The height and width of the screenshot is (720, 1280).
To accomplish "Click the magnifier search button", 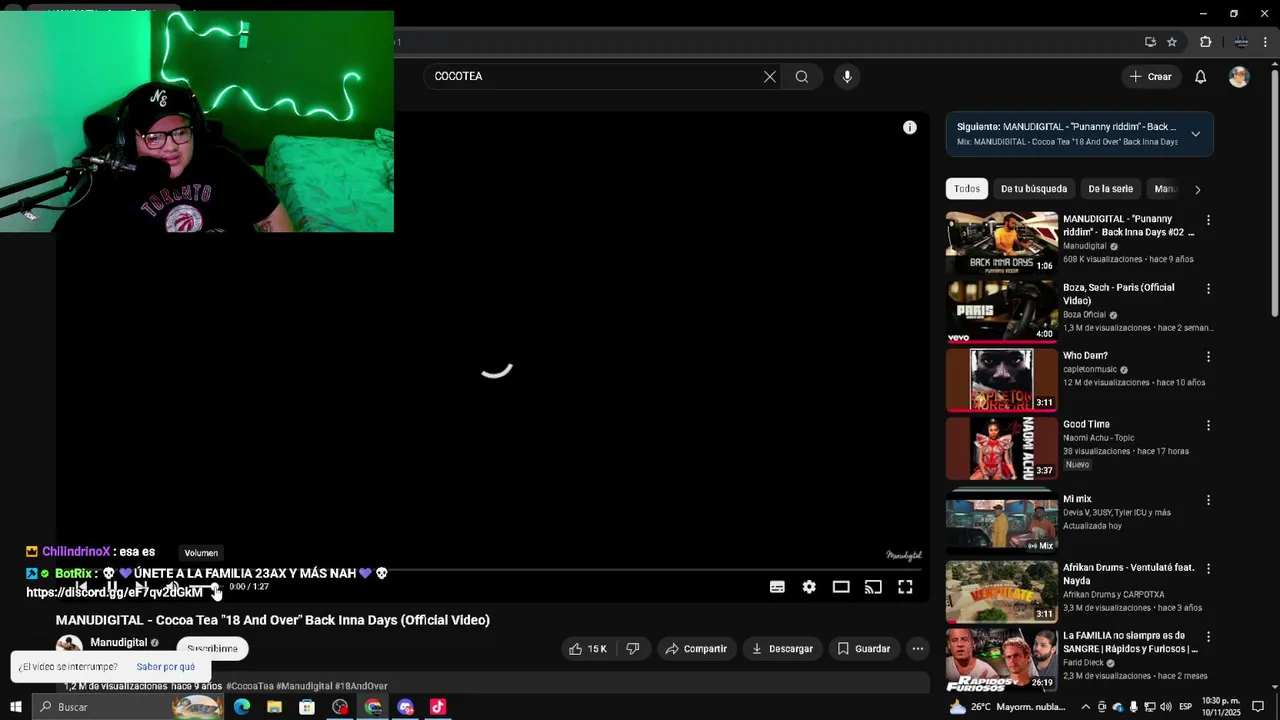I will click(x=802, y=76).
